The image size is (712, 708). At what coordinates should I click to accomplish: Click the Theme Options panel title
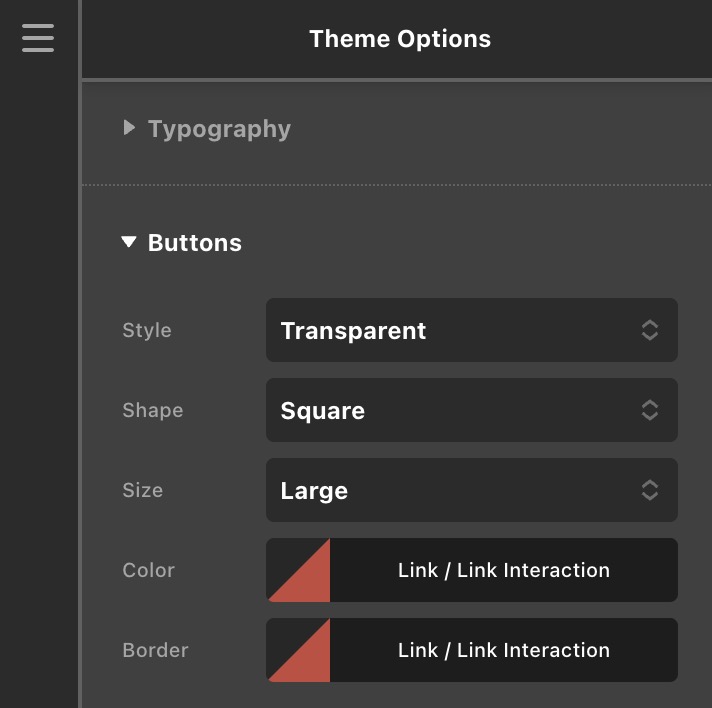click(x=400, y=39)
